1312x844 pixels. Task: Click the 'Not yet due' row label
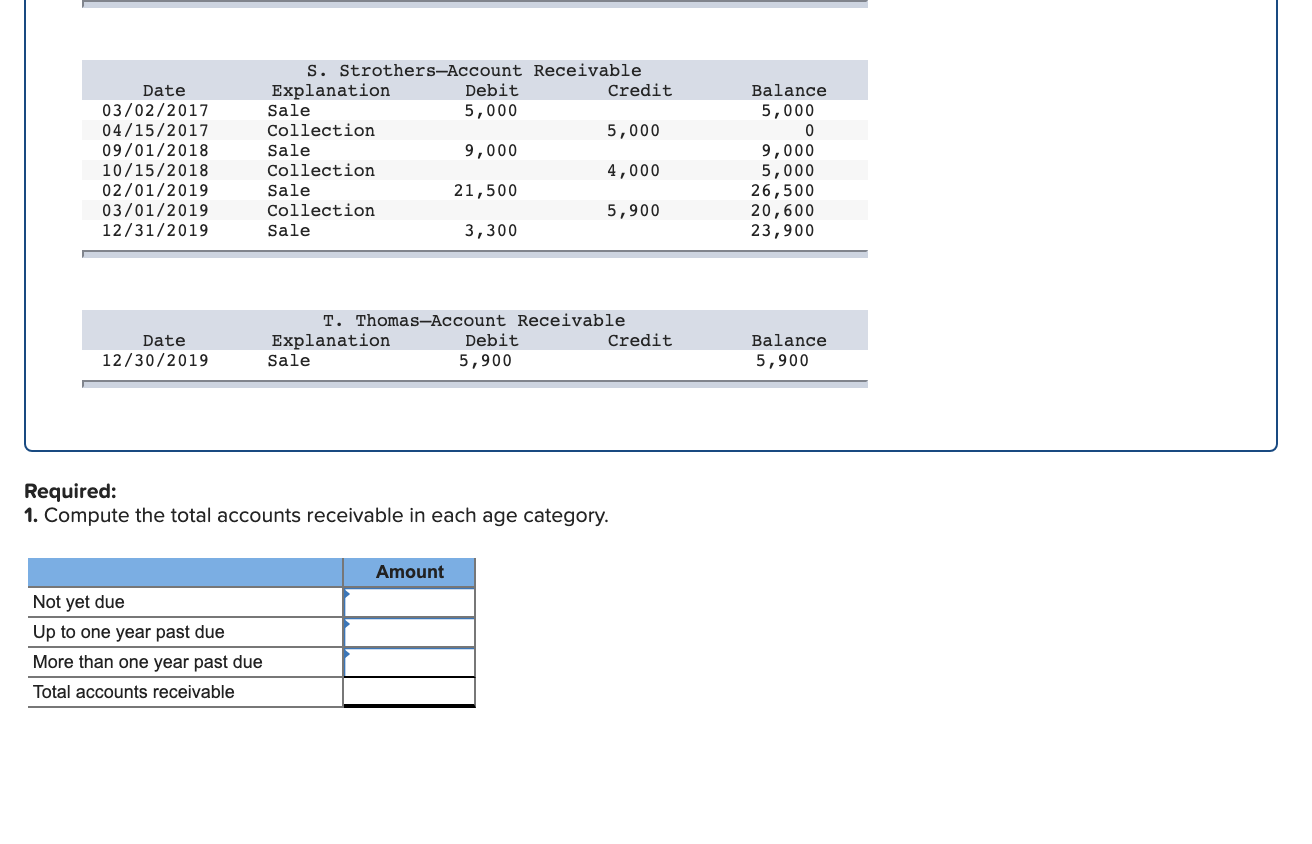pyautogui.click(x=79, y=602)
